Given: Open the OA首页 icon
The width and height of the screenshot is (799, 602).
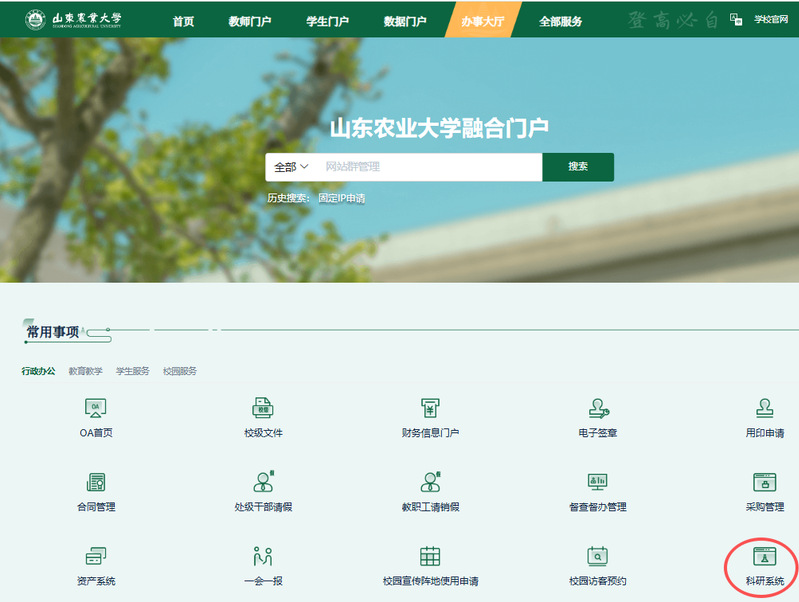Looking at the screenshot, I should click(95, 408).
